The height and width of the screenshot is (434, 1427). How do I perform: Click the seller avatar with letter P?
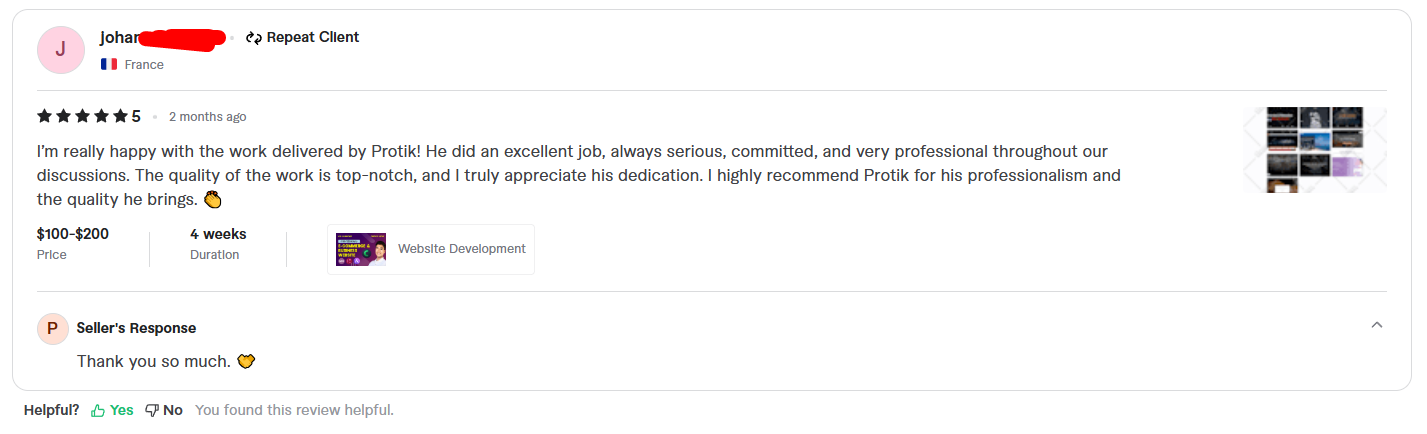52,329
